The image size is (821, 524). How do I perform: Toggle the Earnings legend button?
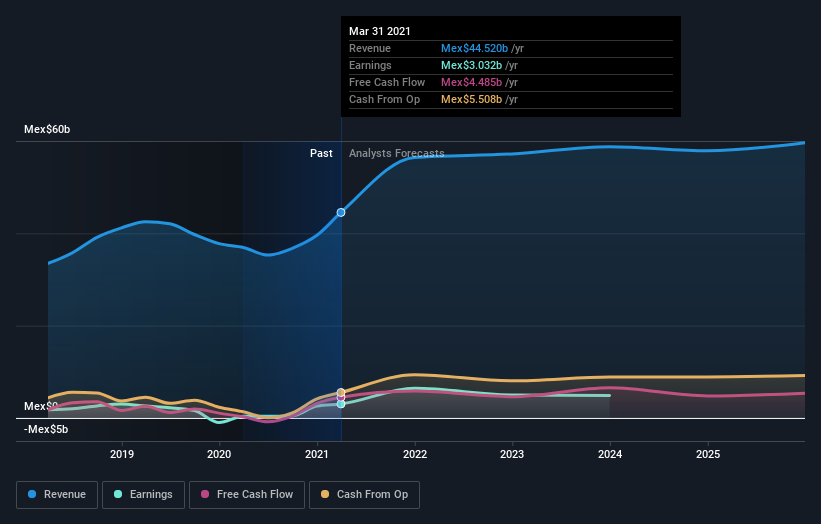(x=143, y=495)
